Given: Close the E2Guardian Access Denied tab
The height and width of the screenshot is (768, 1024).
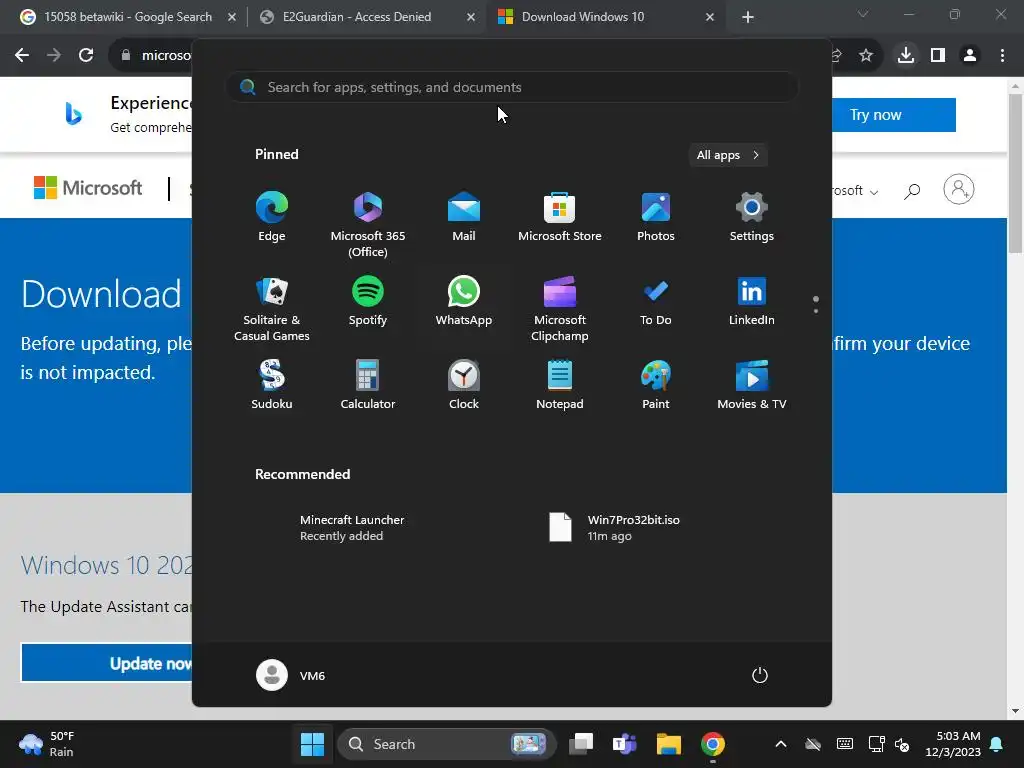Looking at the screenshot, I should coord(471,17).
